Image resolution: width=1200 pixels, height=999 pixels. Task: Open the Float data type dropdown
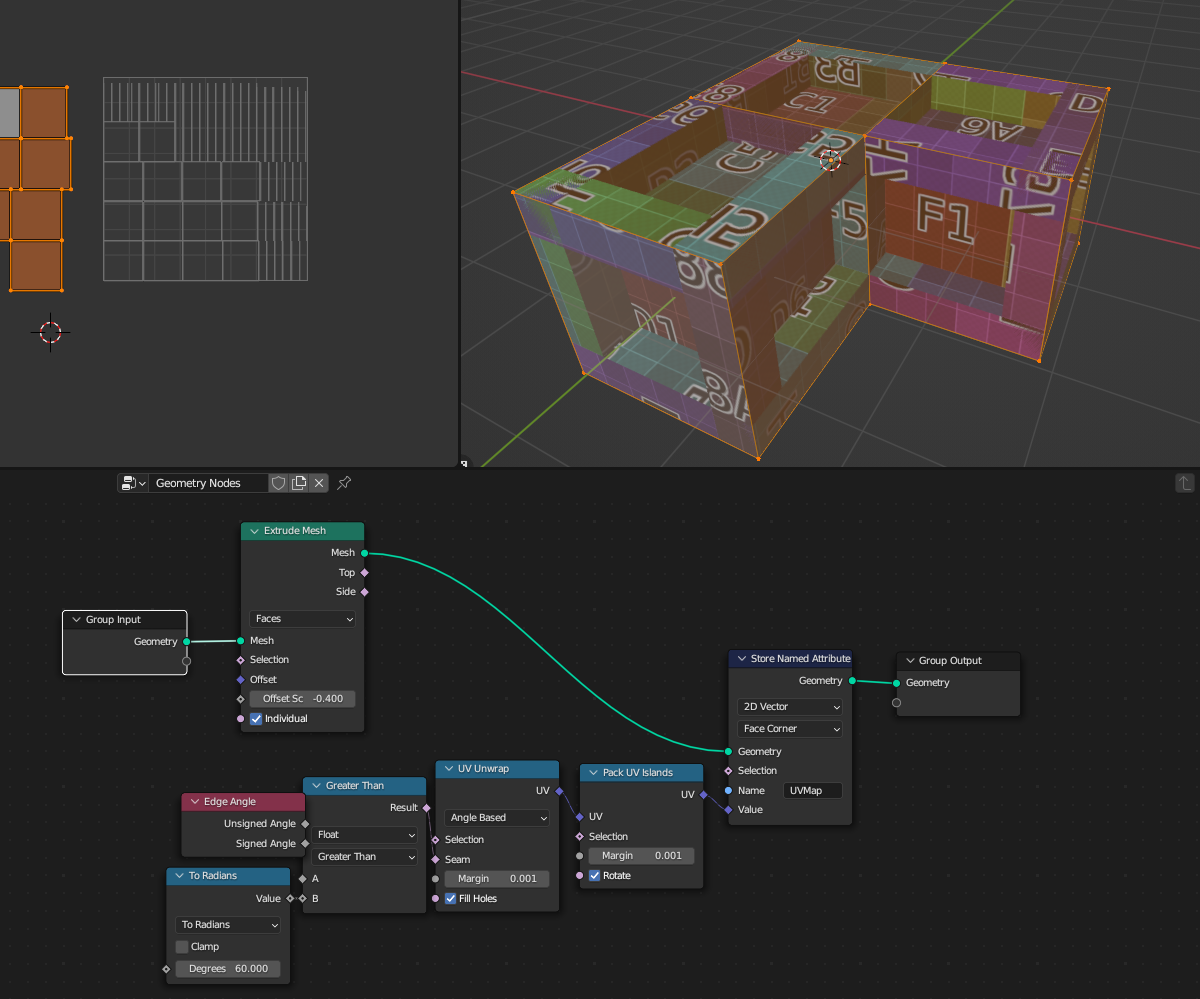pos(365,835)
